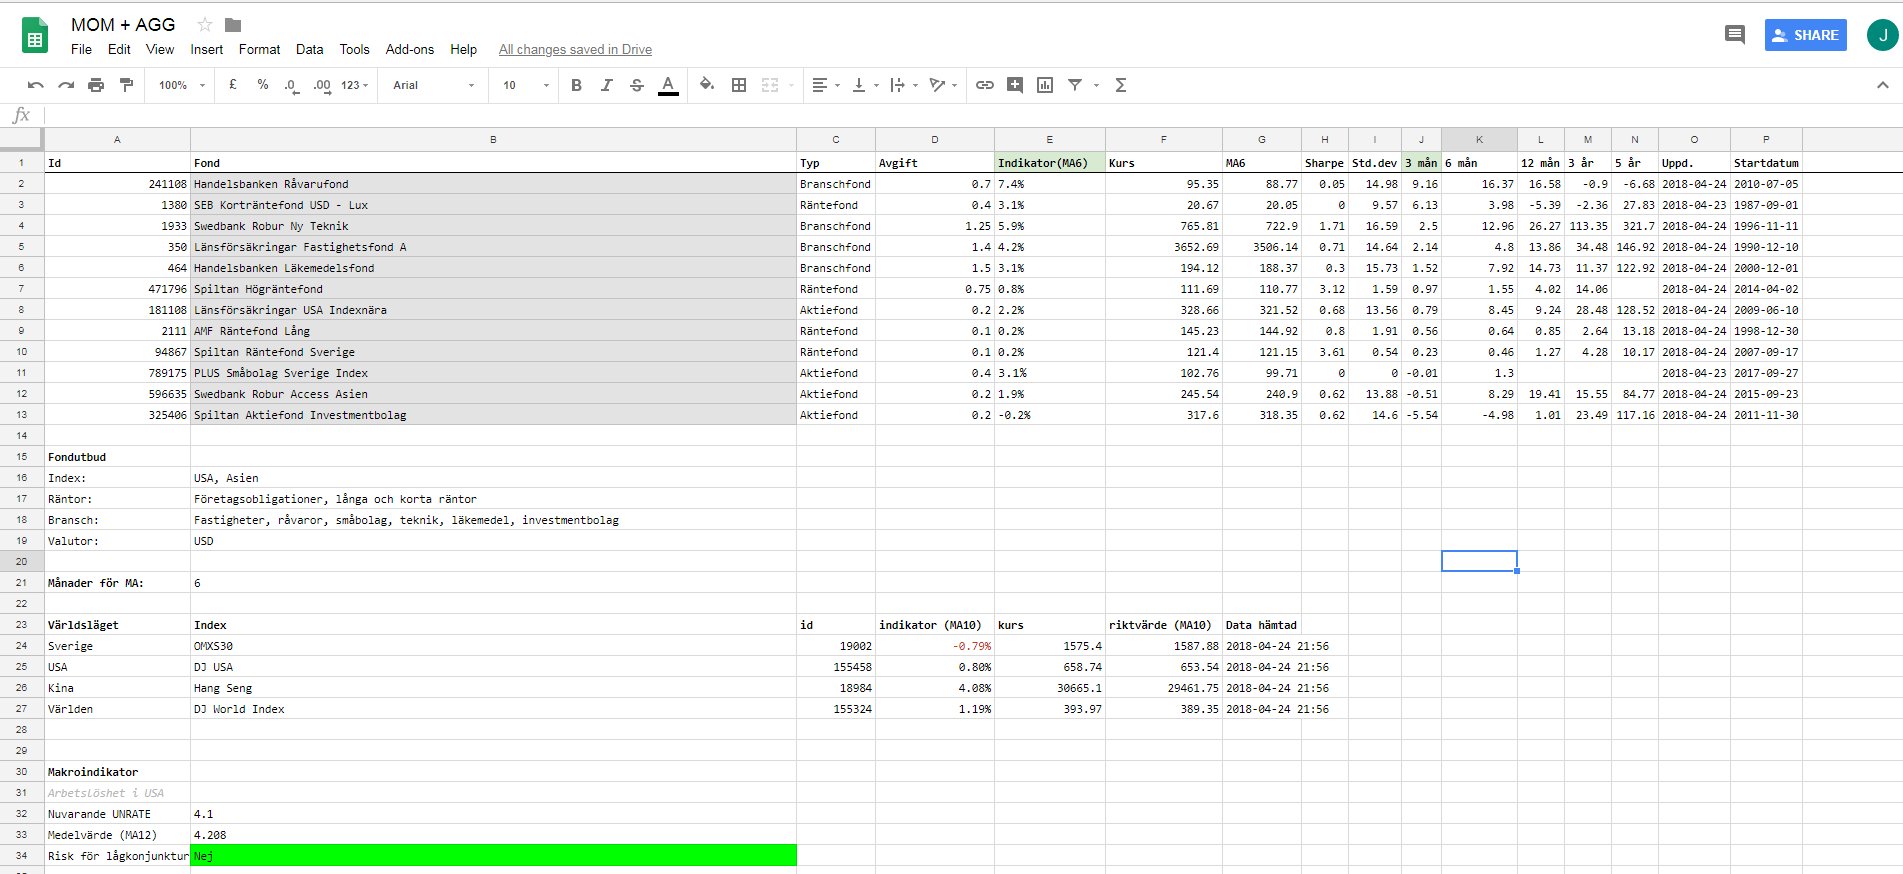Open the Help menu
Screen dimensions: 1903x874
pos(463,49)
